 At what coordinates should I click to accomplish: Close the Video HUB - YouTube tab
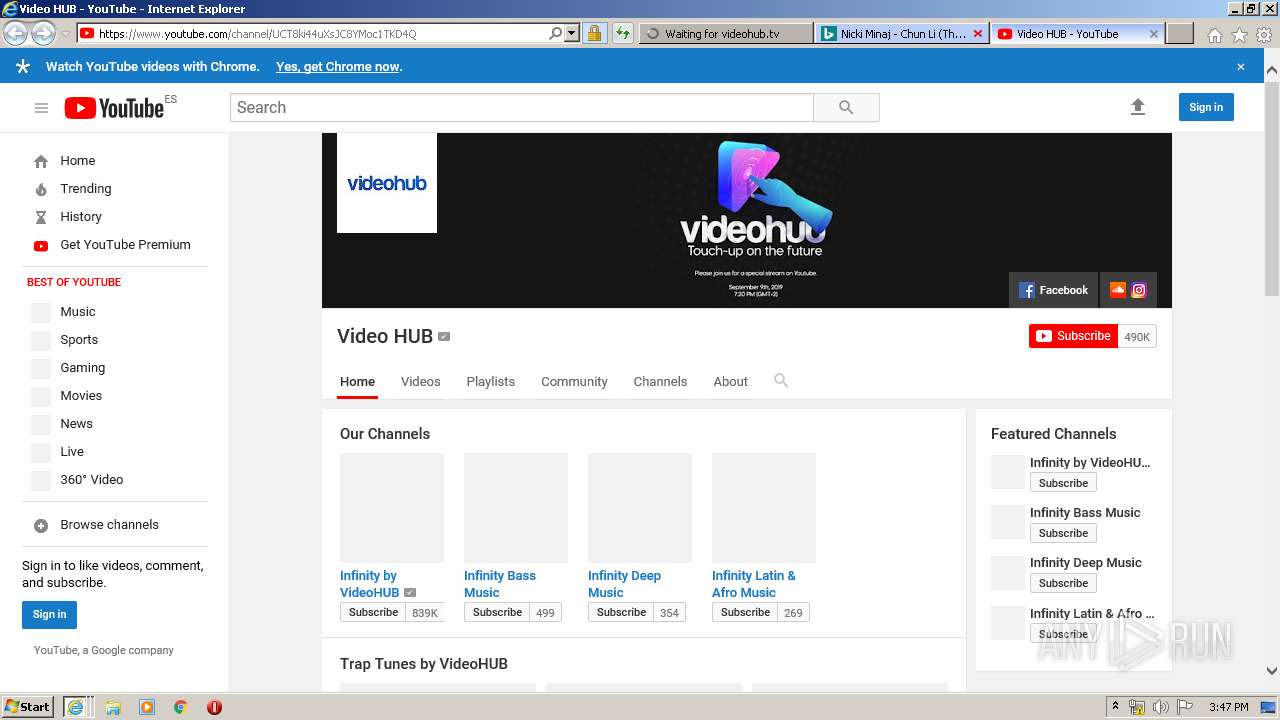tap(1154, 33)
